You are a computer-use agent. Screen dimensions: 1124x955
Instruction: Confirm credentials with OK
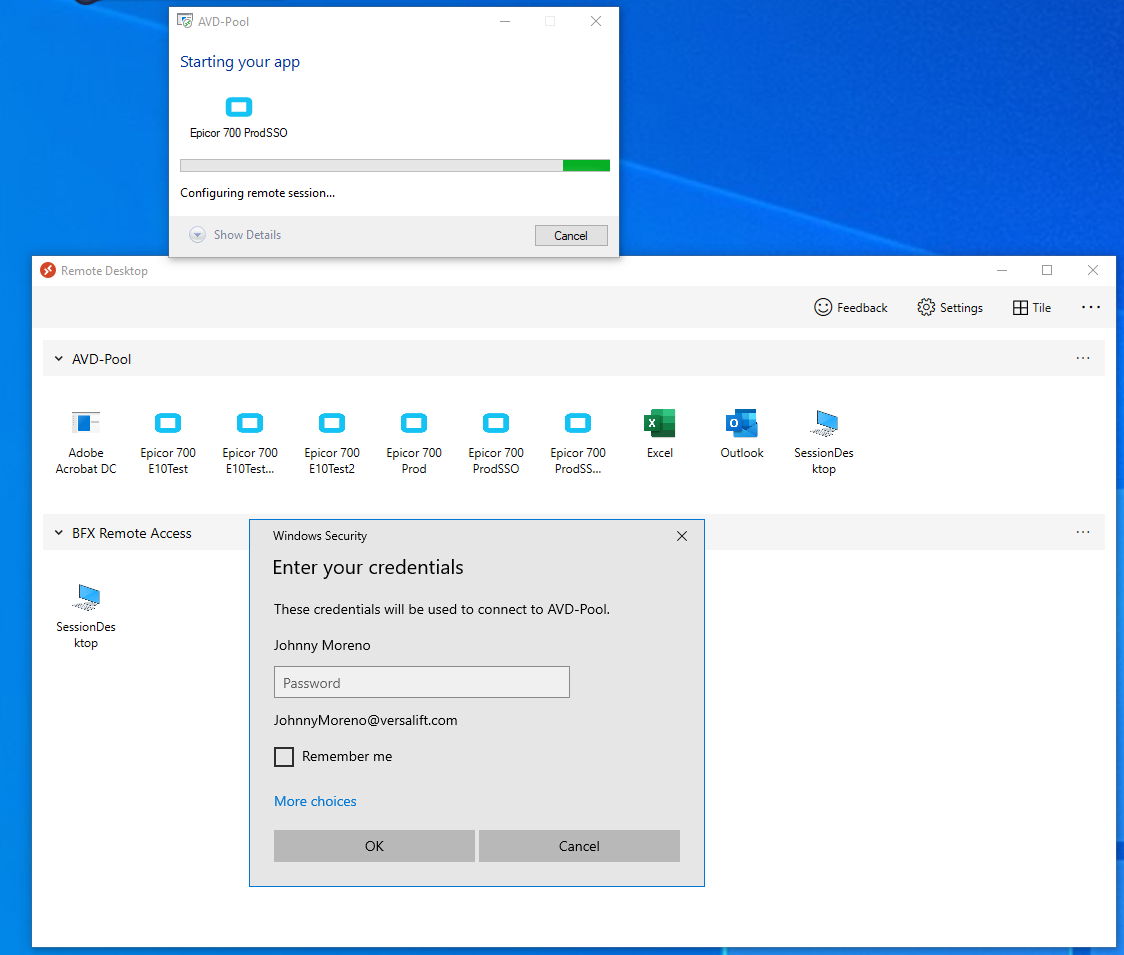[x=374, y=846]
